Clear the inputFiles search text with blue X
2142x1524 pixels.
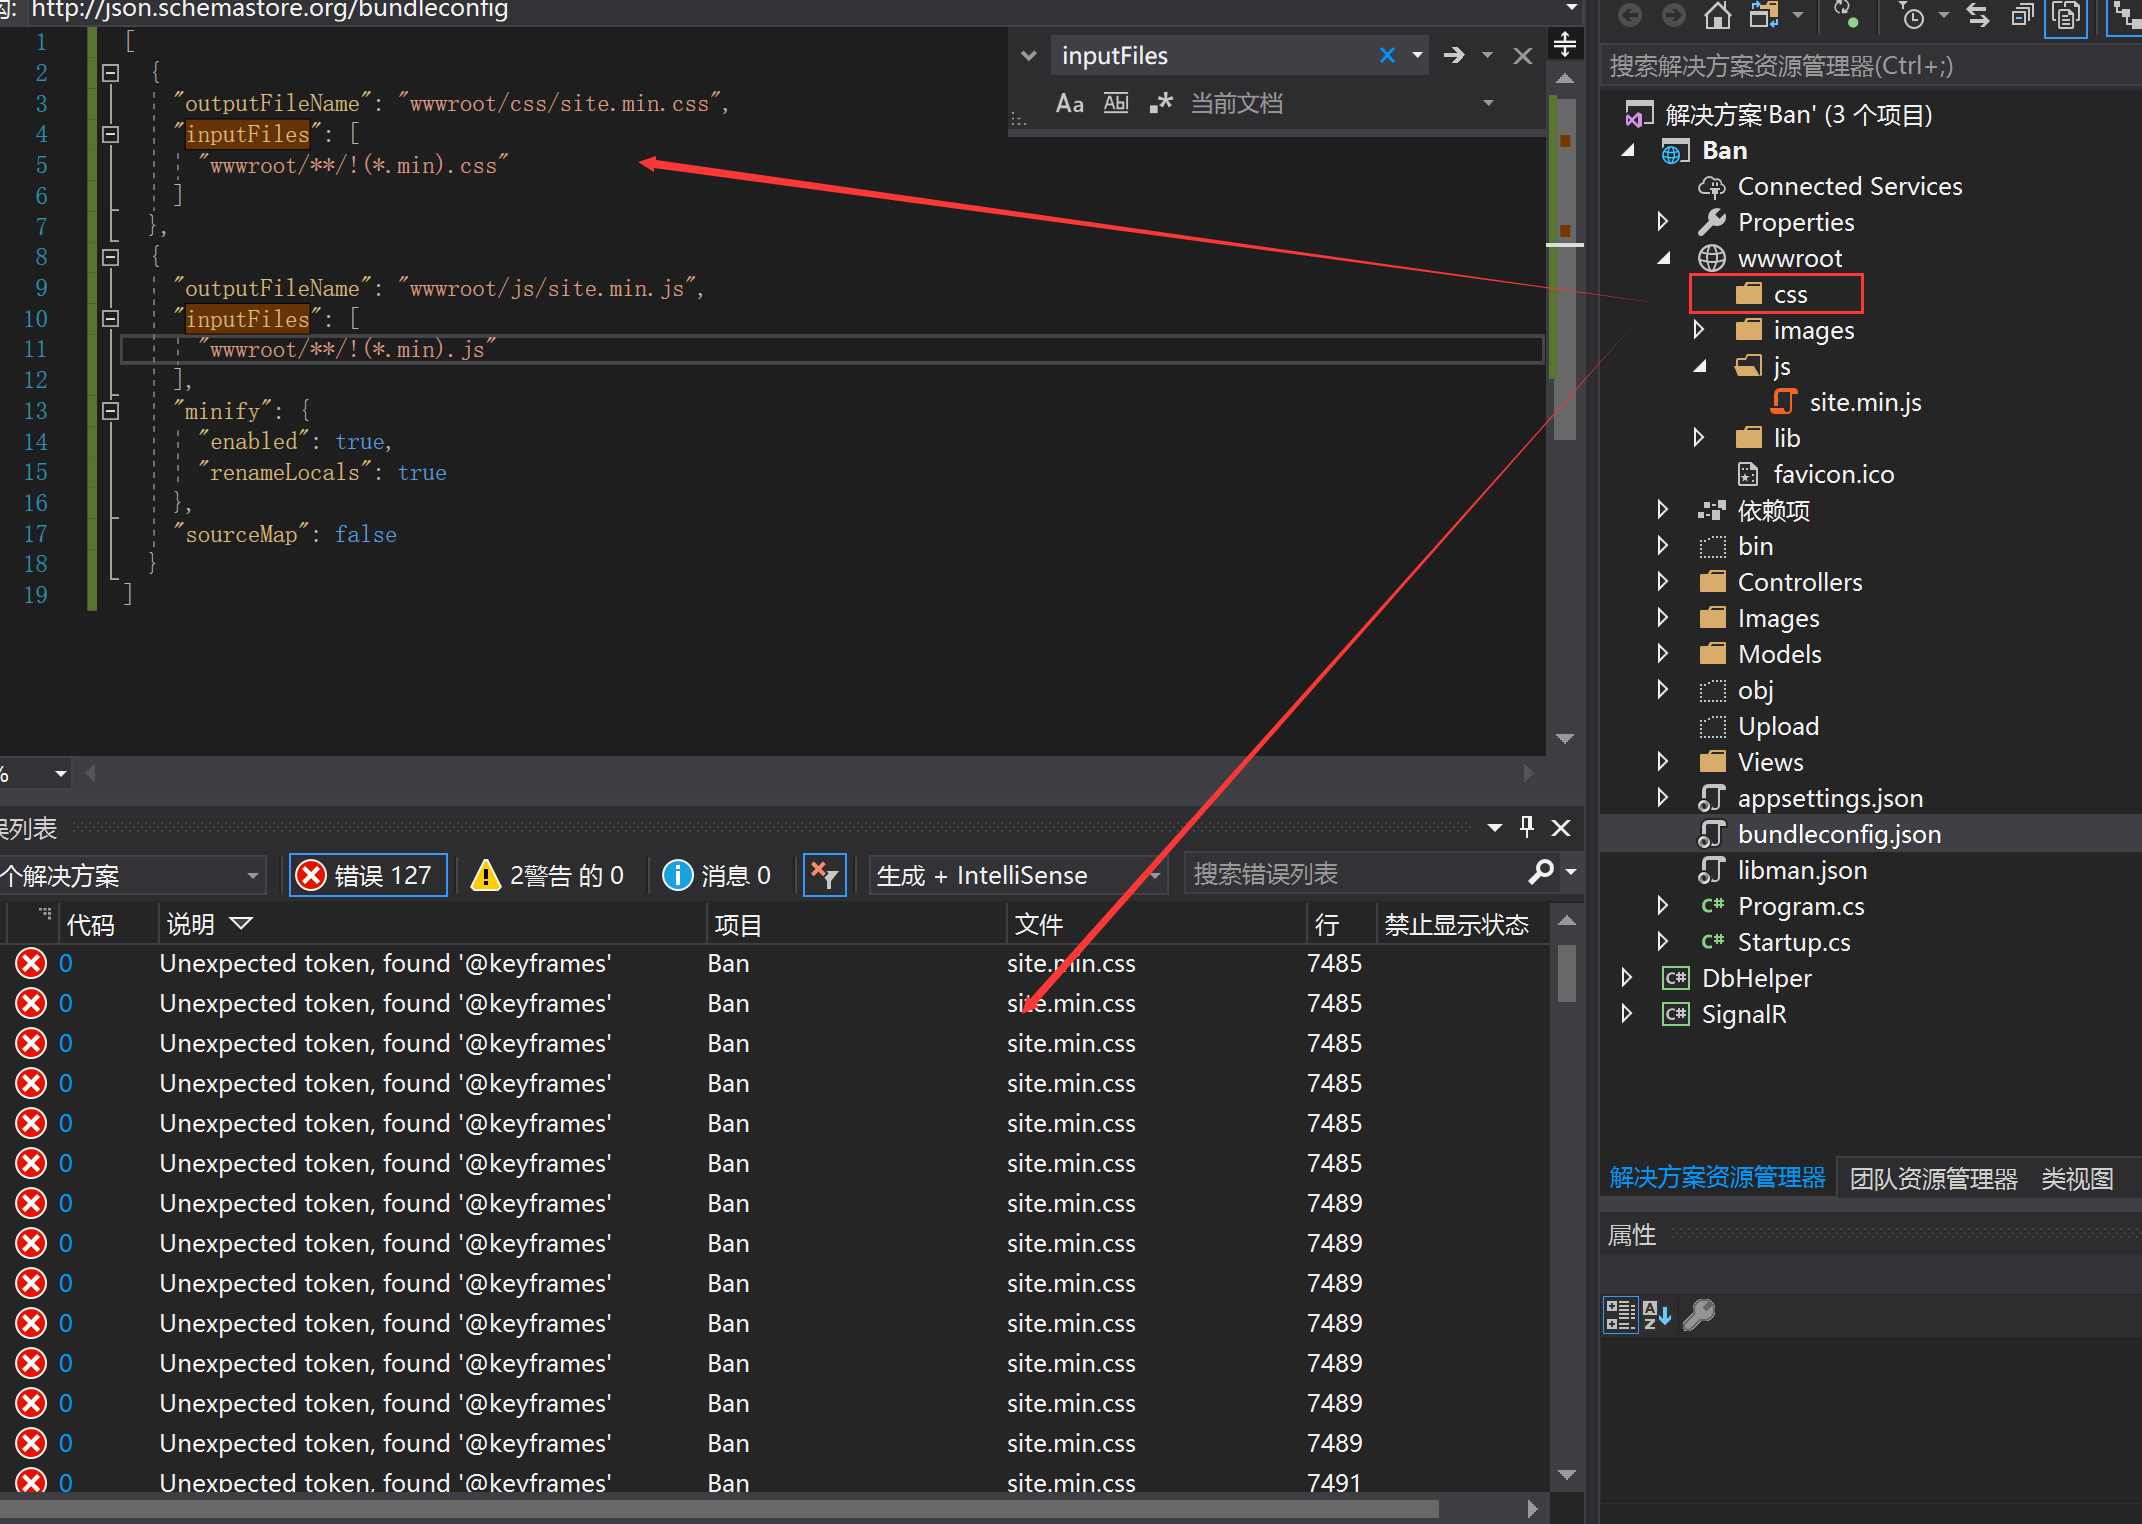1387,55
